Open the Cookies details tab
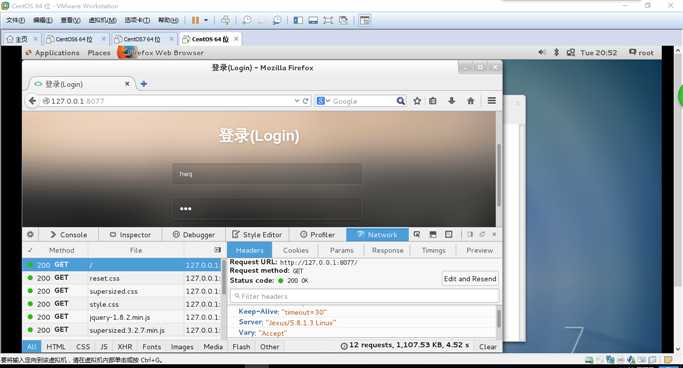683x368 pixels. [295, 250]
